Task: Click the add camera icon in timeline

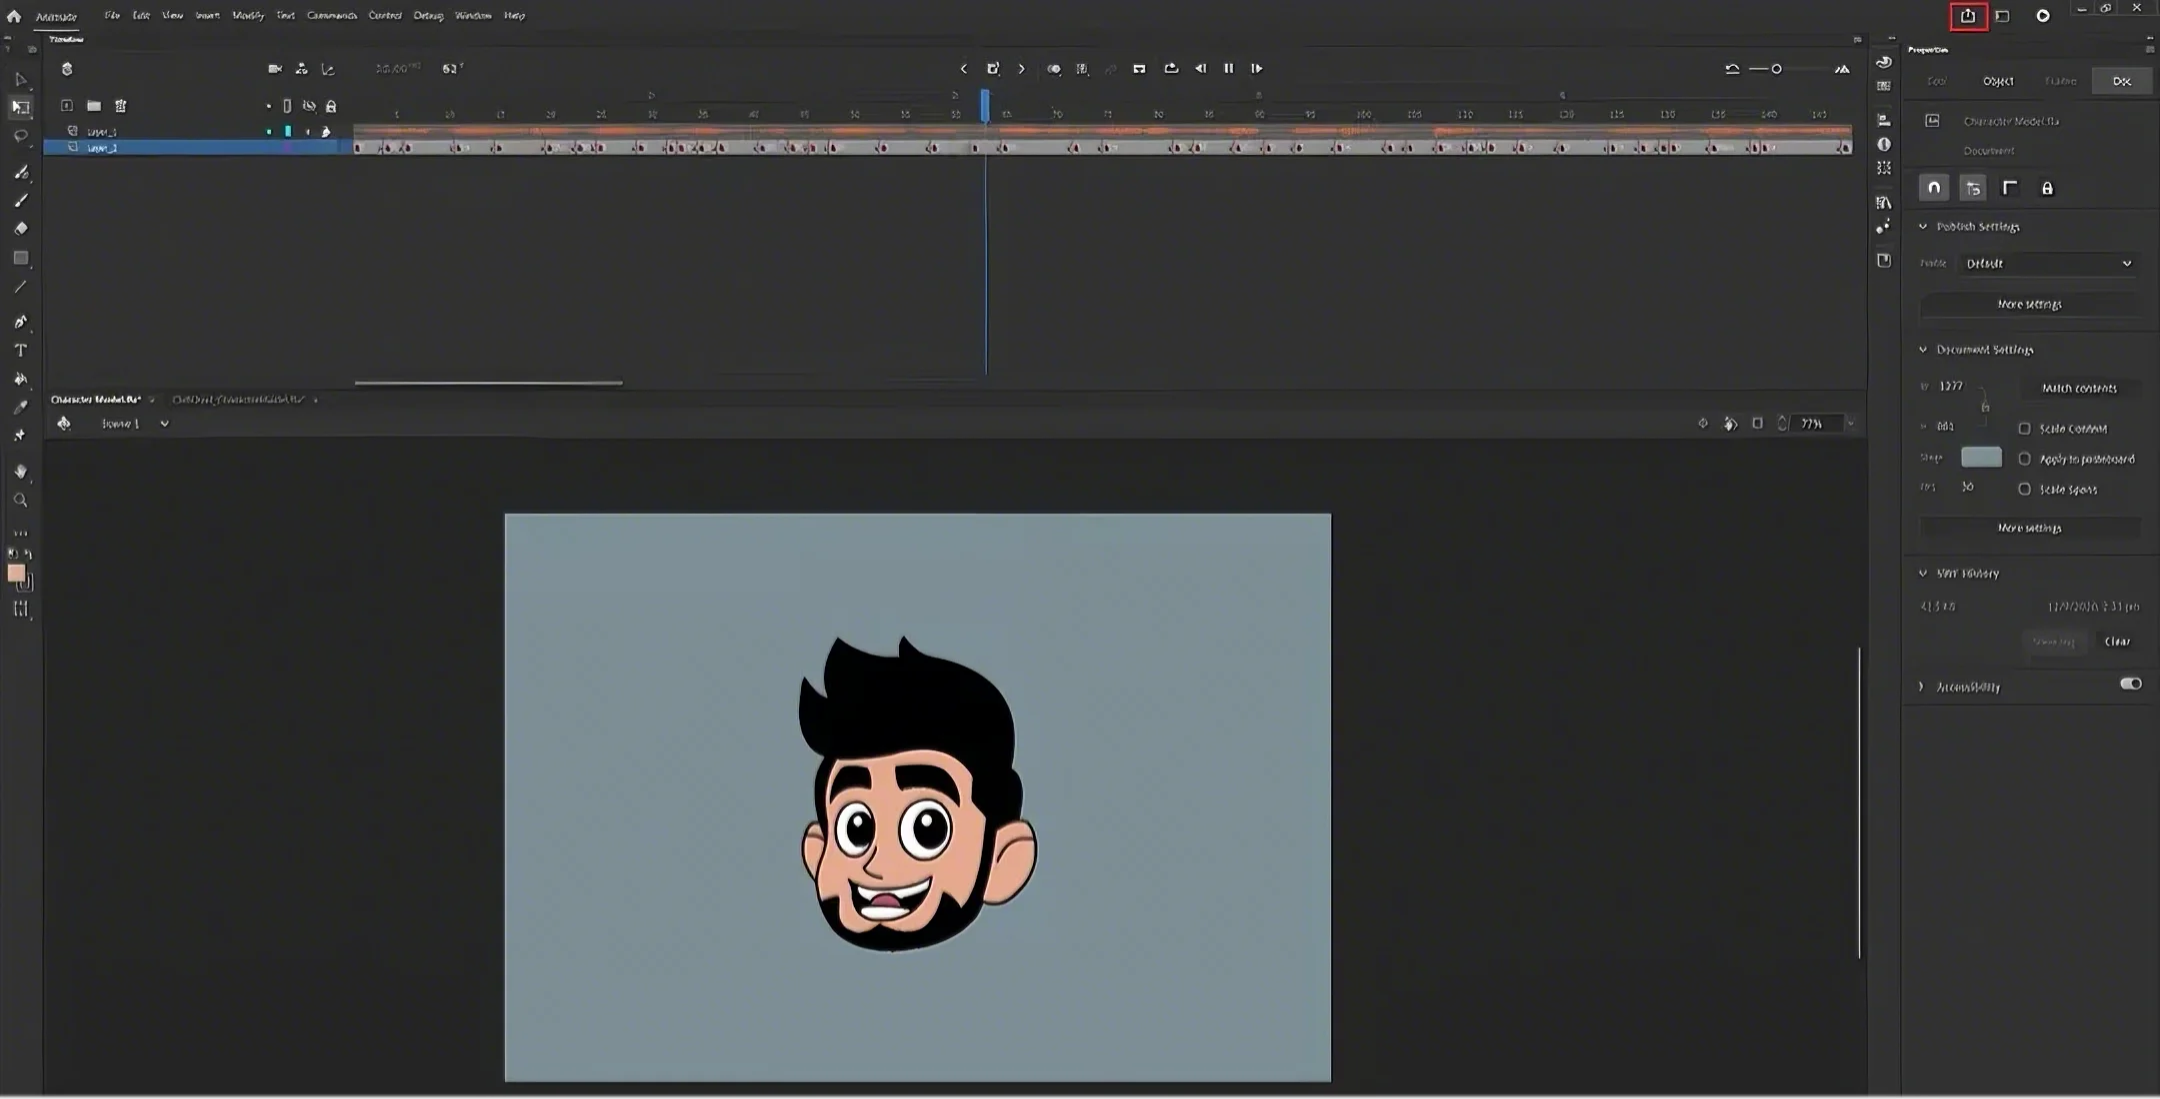Action: tap(274, 69)
